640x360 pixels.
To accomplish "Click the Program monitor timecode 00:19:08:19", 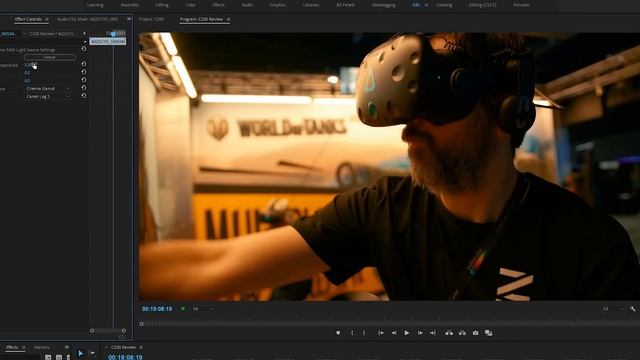I will tap(157, 309).
